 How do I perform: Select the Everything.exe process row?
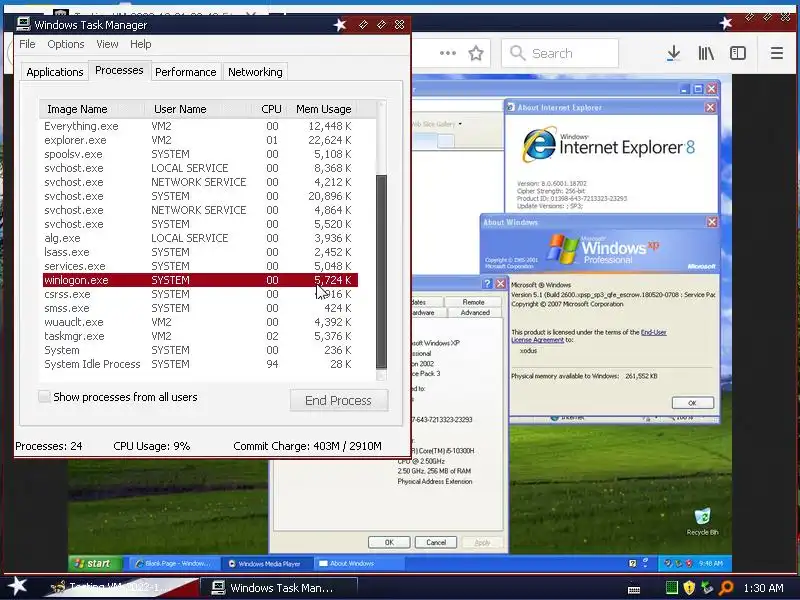point(201,126)
